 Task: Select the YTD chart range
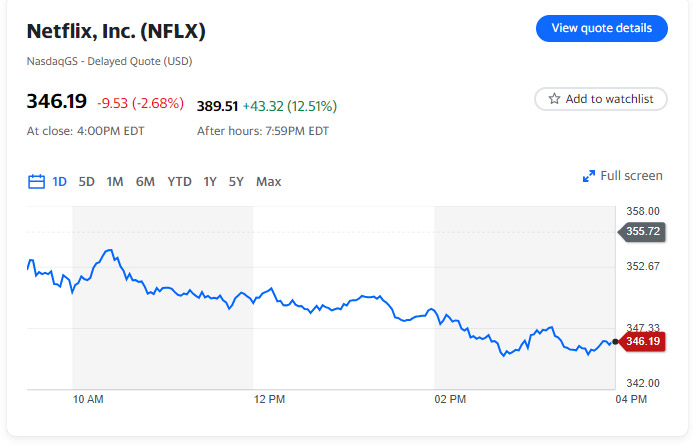179,182
